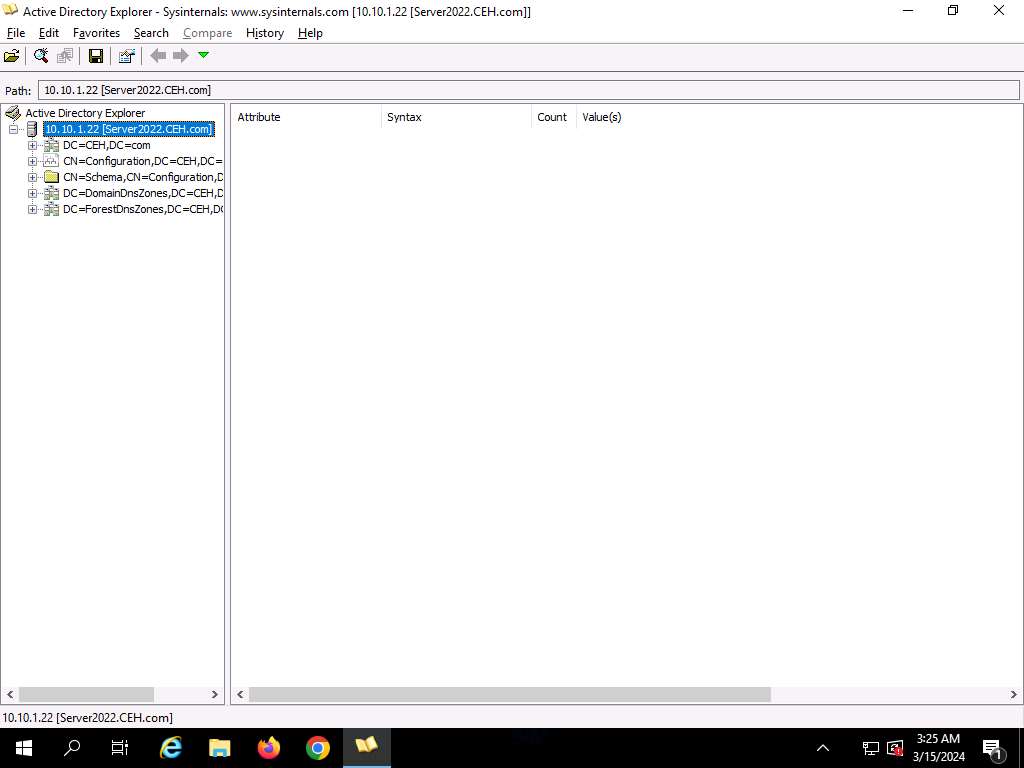Open the Search menu
The height and width of the screenshot is (768, 1024).
(151, 33)
